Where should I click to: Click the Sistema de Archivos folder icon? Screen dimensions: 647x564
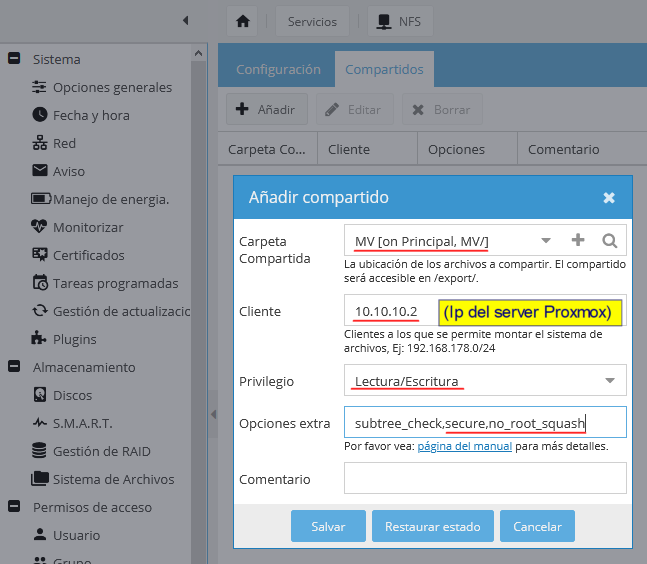click(x=40, y=478)
